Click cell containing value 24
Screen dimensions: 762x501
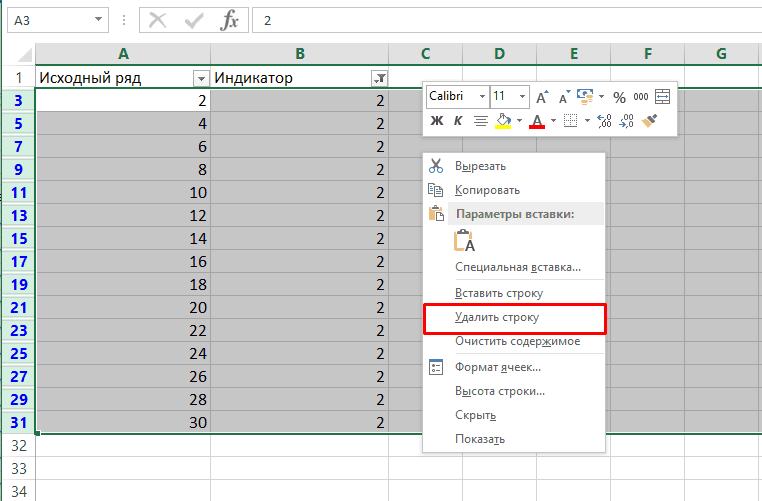pos(123,353)
